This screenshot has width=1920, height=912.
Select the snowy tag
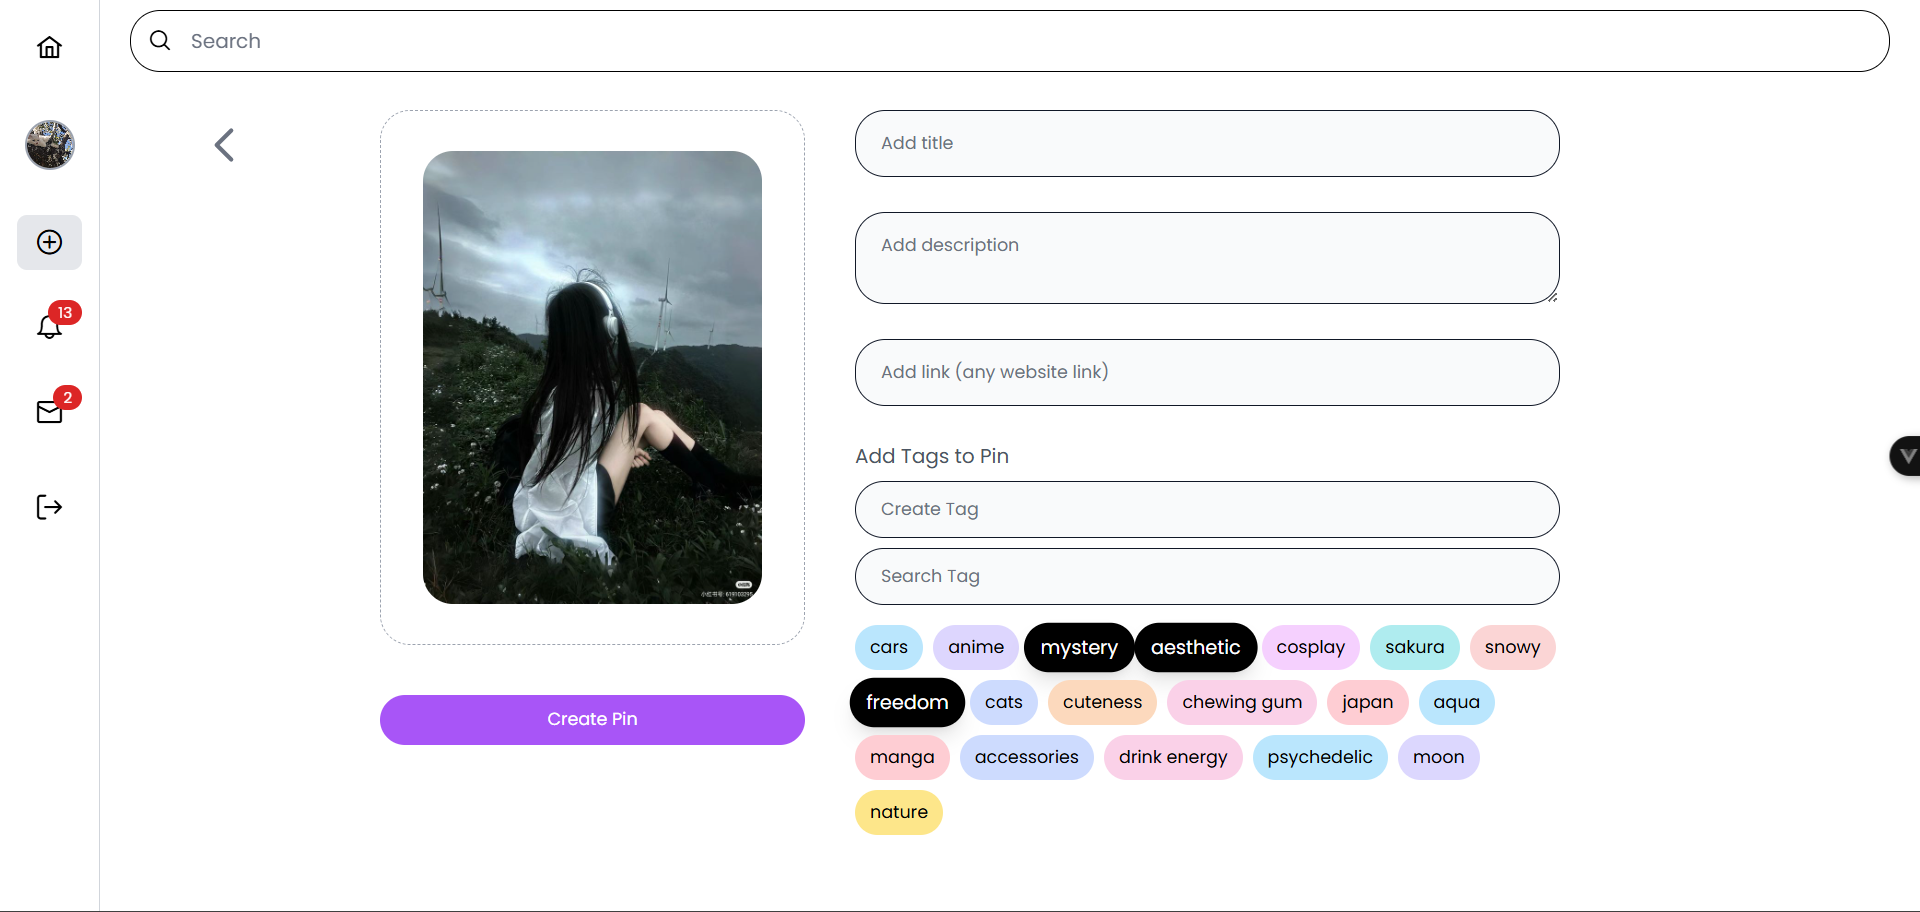tap(1512, 647)
